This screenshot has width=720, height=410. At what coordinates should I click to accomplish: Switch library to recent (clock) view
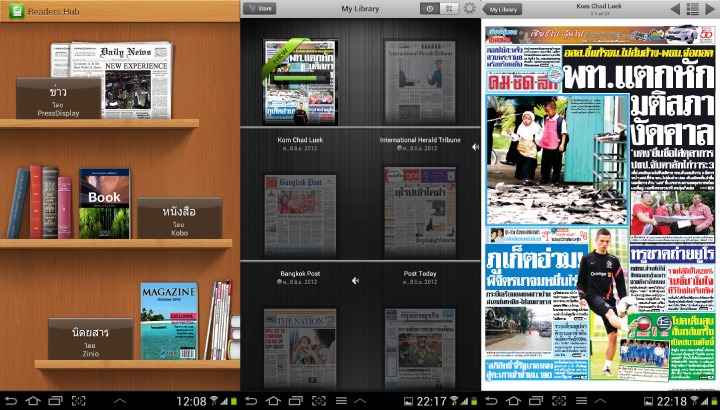pos(429,8)
